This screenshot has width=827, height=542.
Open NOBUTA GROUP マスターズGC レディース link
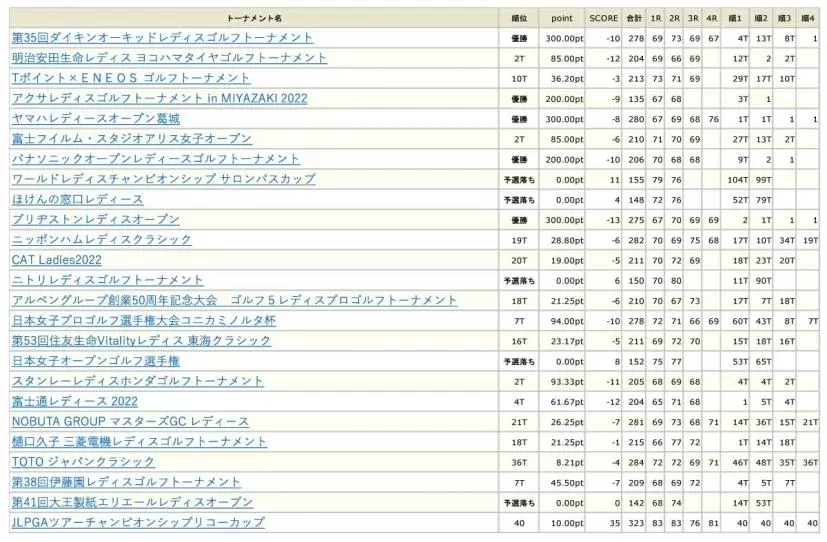130,422
